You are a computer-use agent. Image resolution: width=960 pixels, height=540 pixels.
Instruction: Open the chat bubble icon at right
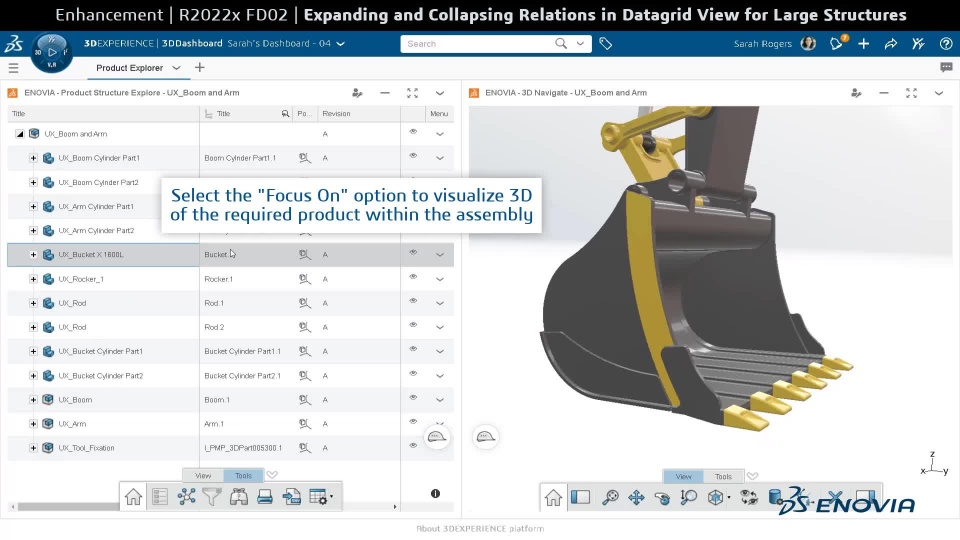(947, 67)
